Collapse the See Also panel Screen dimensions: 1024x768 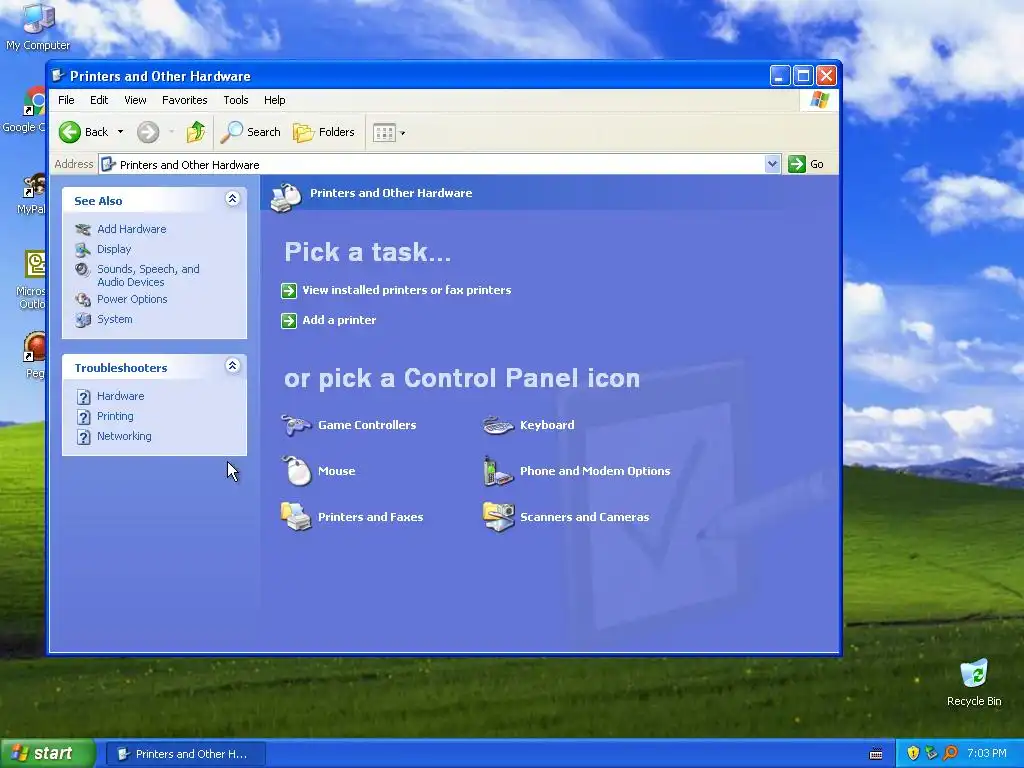[x=232, y=199]
